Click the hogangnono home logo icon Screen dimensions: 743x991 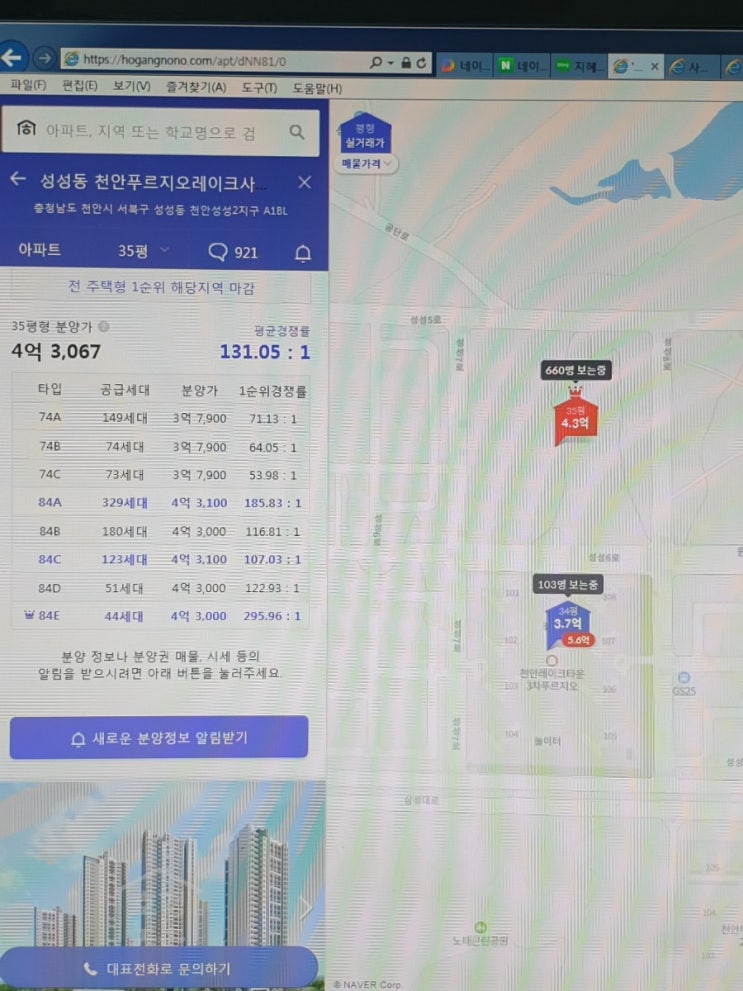click(26, 128)
